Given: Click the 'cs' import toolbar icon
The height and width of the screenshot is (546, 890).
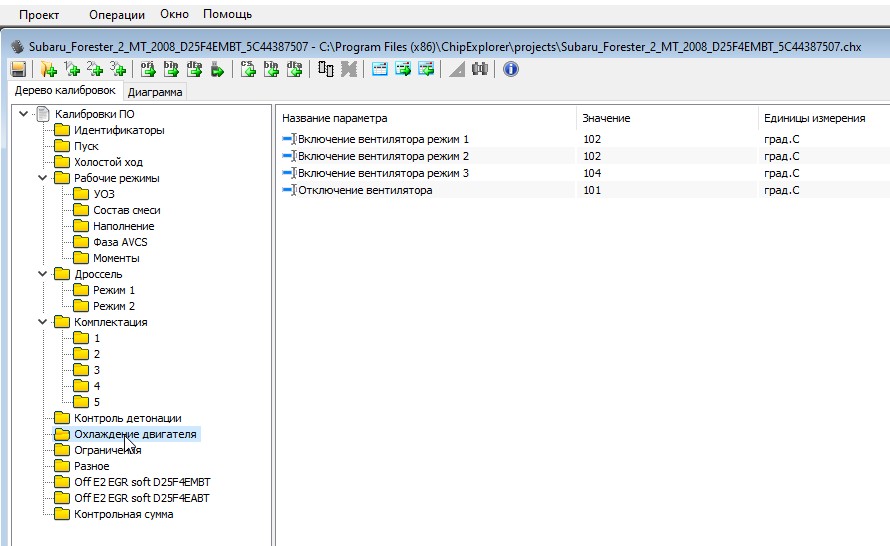Looking at the screenshot, I should point(249,69).
